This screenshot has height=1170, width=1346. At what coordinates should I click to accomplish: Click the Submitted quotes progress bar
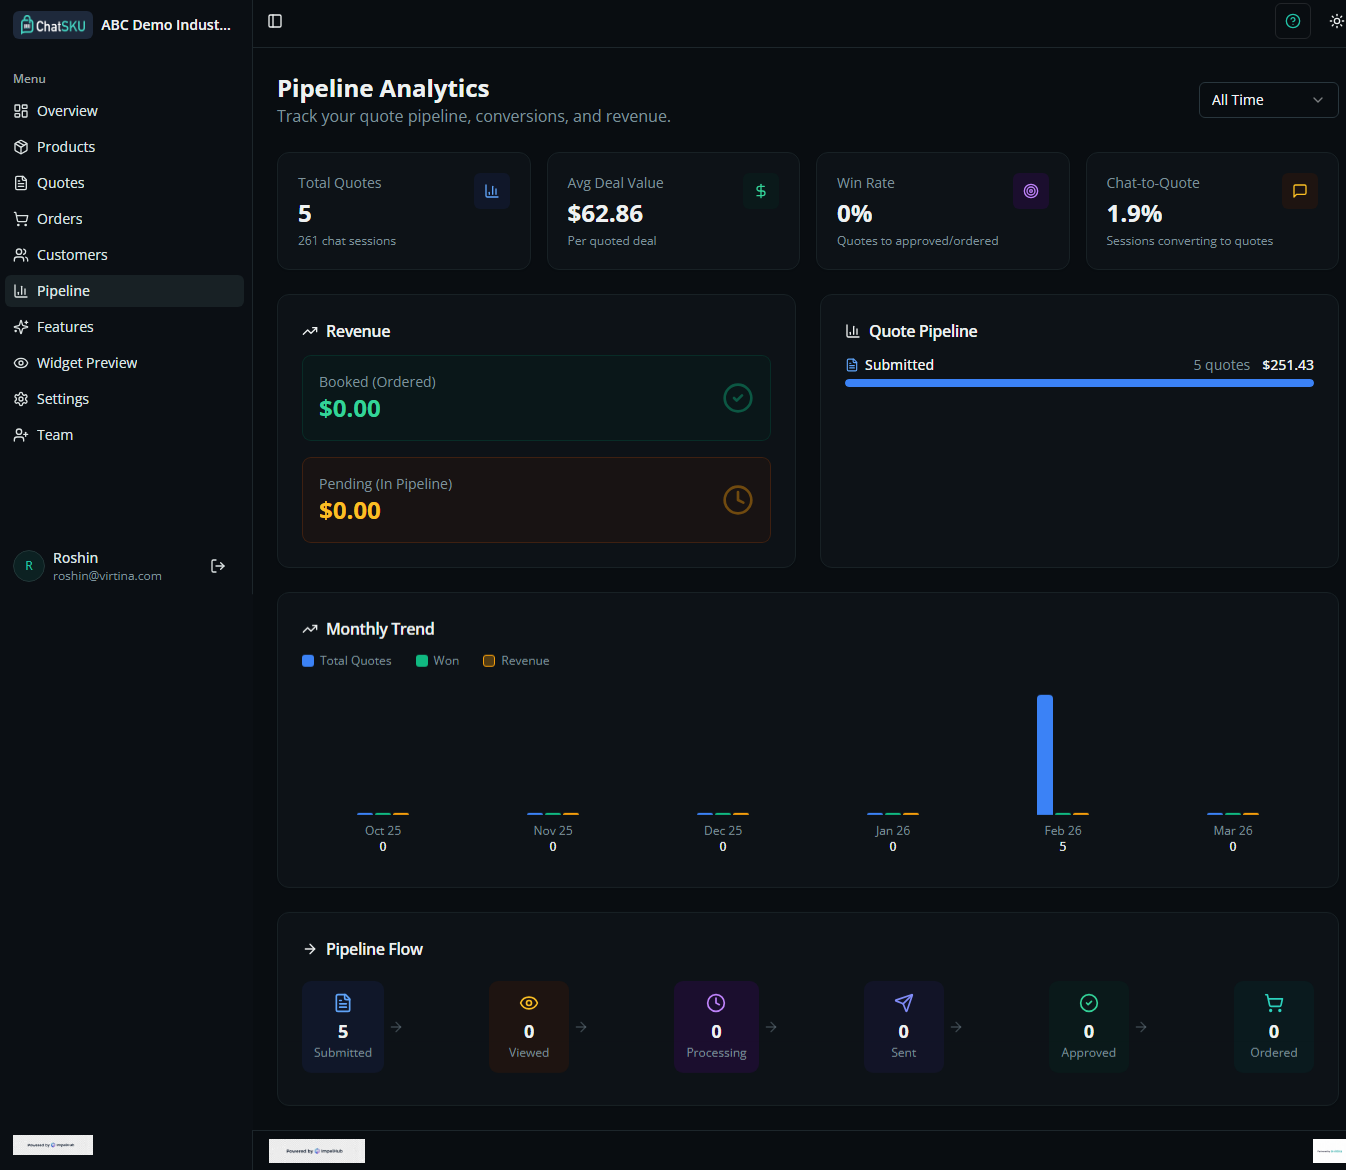(x=1079, y=382)
